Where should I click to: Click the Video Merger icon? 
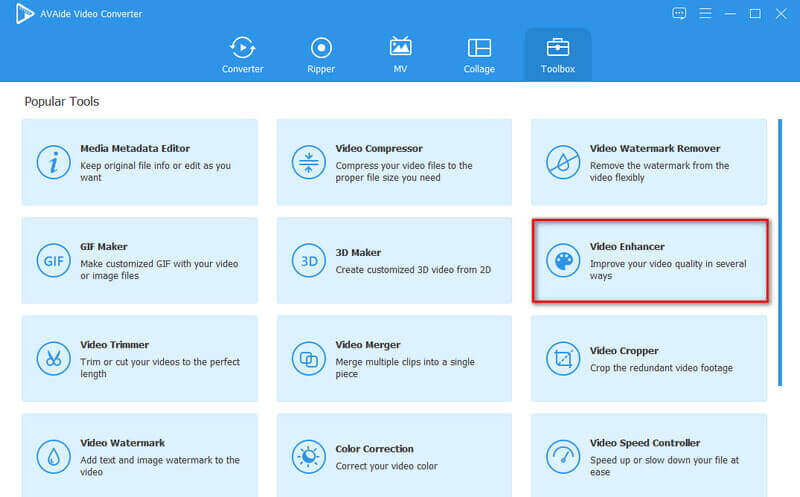click(309, 359)
